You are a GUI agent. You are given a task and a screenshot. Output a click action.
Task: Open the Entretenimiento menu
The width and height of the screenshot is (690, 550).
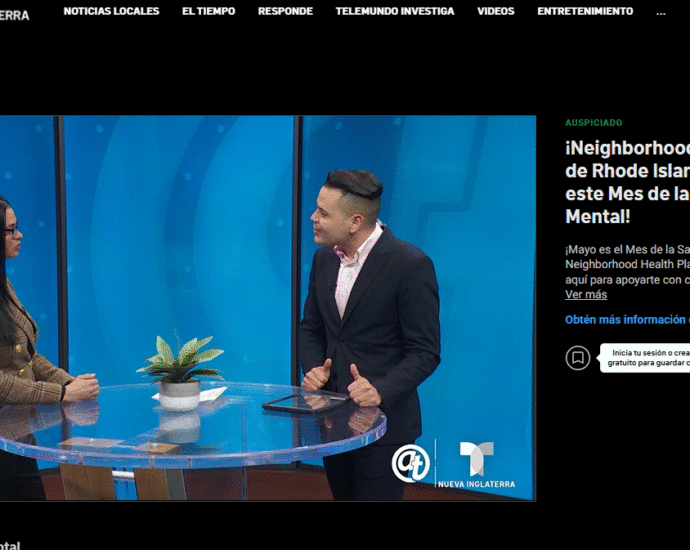pyautogui.click(x=585, y=11)
